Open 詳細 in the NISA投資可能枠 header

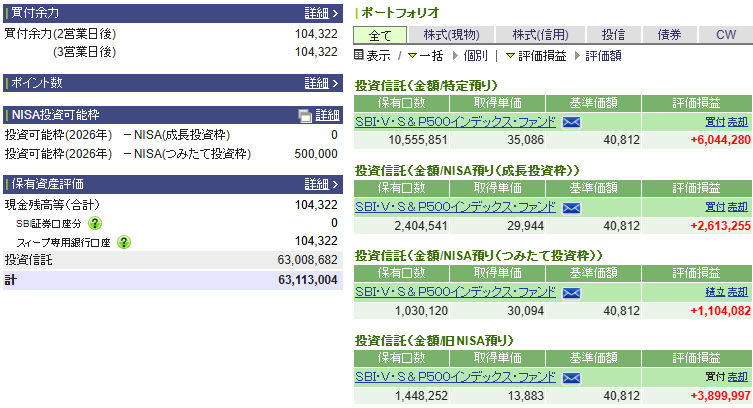pos(328,115)
